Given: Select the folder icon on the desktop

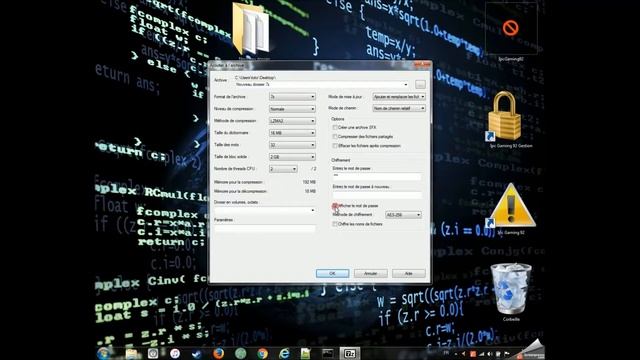Looking at the screenshot, I should 251,29.
